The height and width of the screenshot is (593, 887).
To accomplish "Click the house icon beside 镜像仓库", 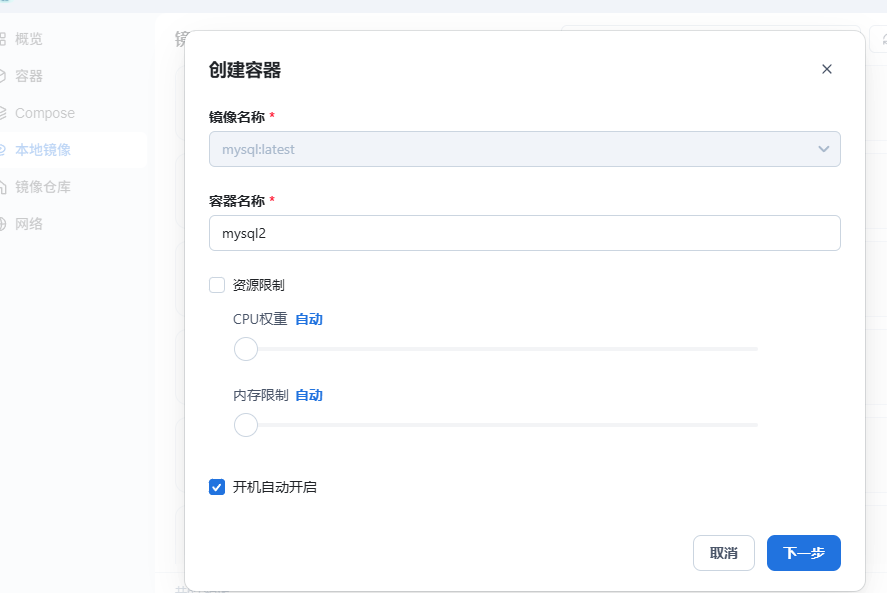I will pyautogui.click(x=3, y=187).
